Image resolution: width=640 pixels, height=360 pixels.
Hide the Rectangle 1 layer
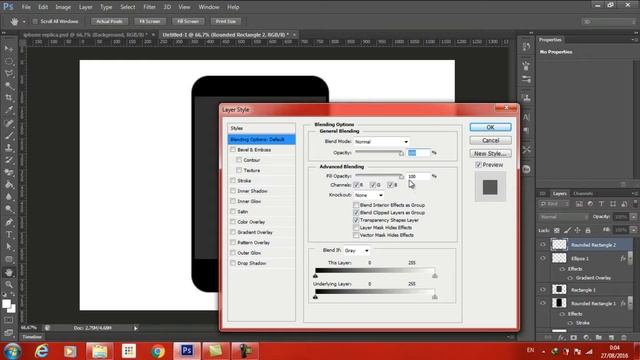pos(543,289)
